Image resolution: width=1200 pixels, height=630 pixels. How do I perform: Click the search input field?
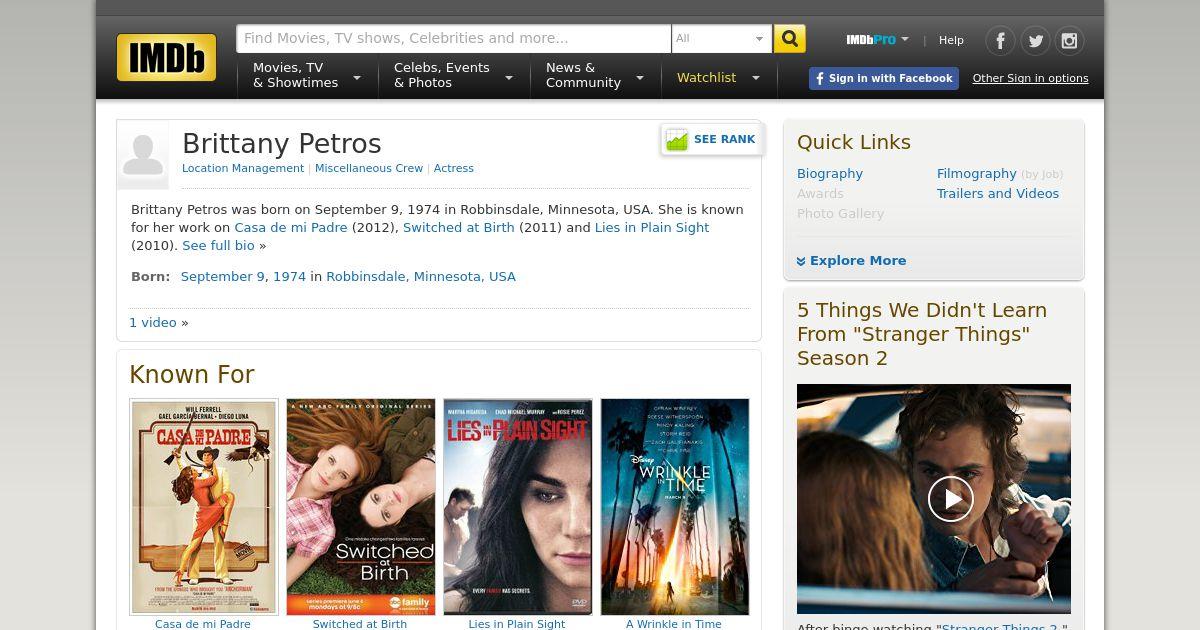(x=453, y=39)
